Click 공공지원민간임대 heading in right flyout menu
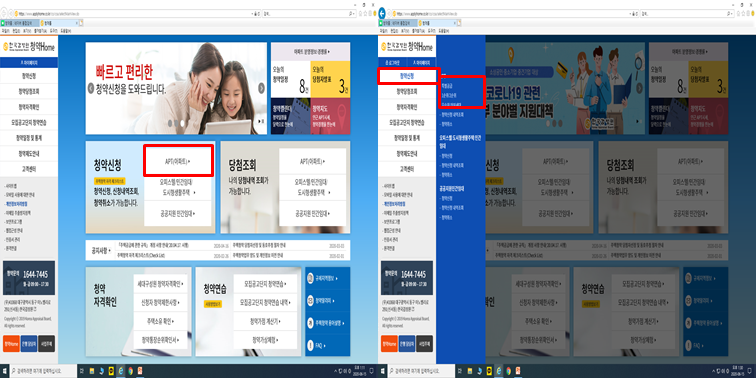The image size is (756, 378). [x=451, y=189]
